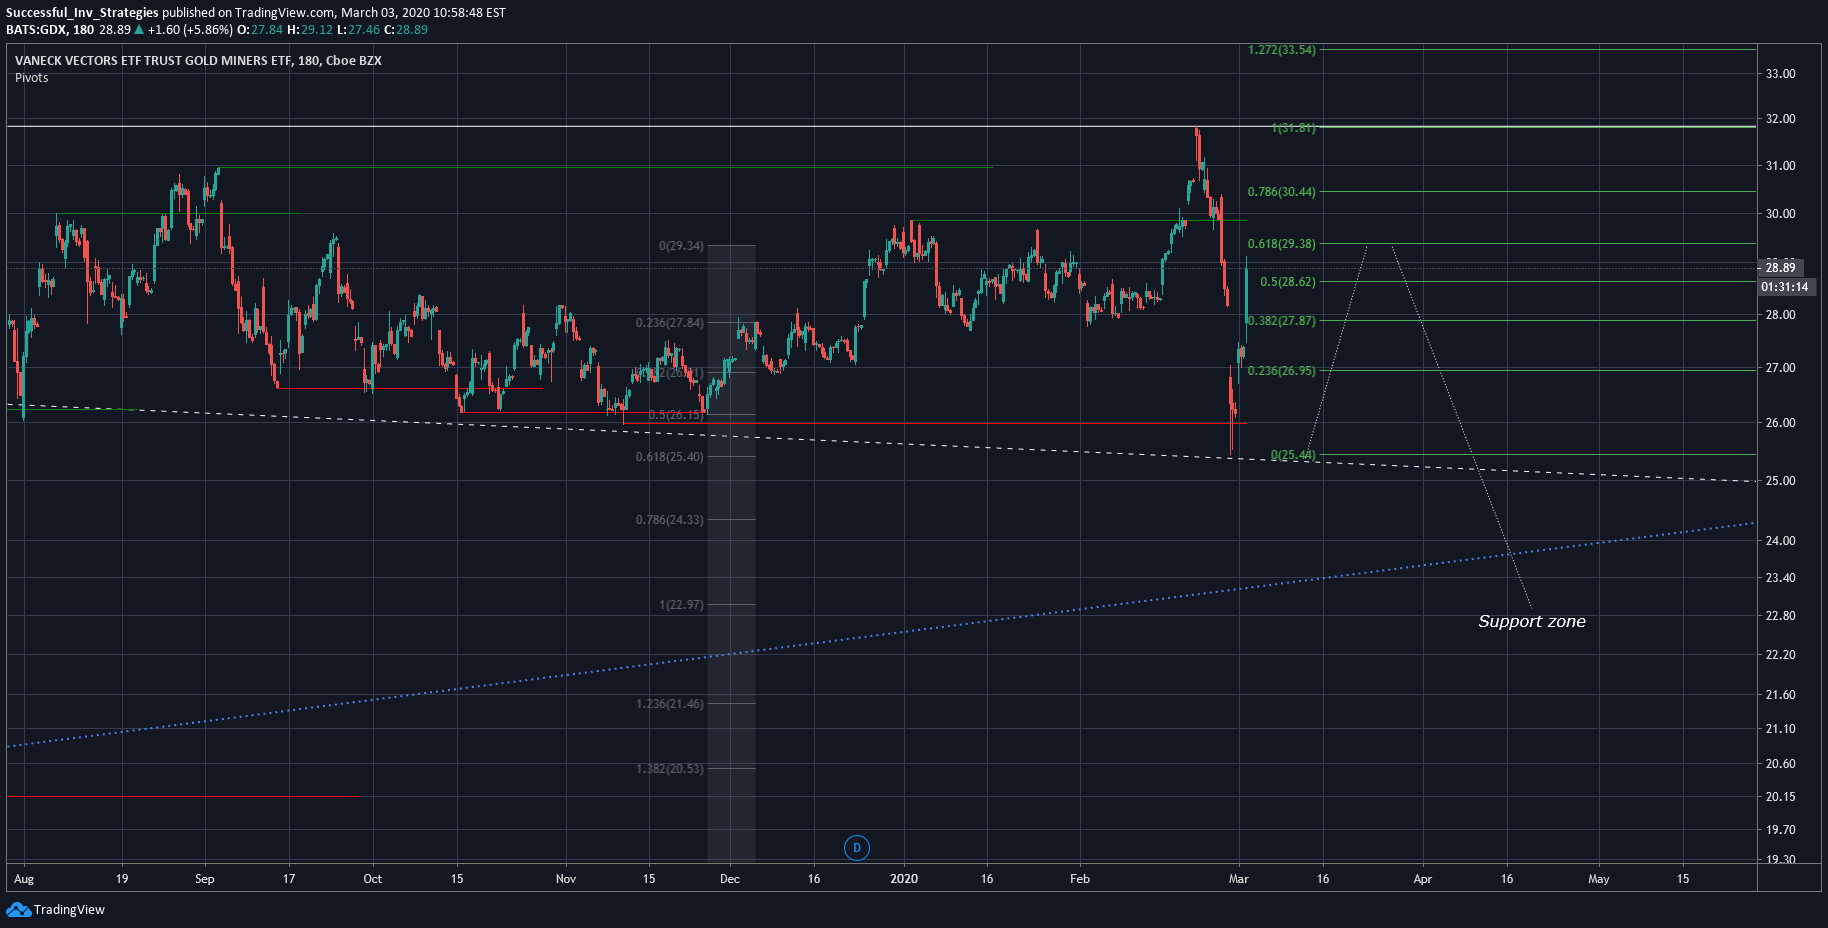This screenshot has width=1828, height=928.
Task: Click the red horizontal line near 20.15
Action: (x=183, y=797)
